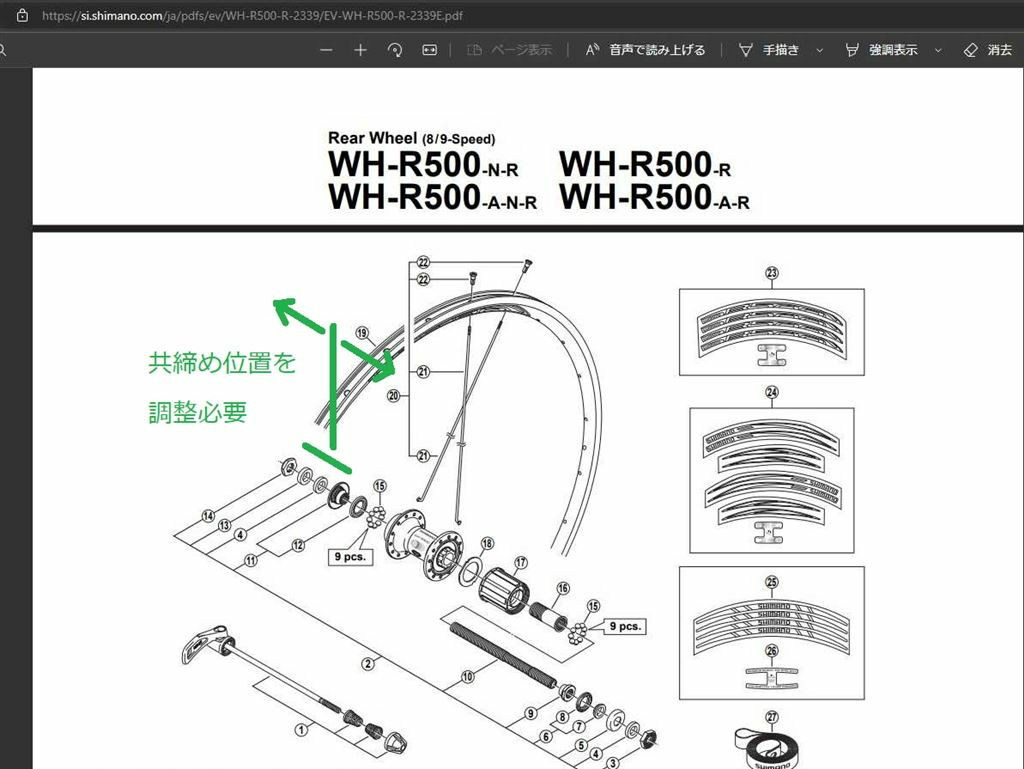Click the sticker set diagram for part 24
Image resolution: width=1024 pixels, height=769 pixels.
(772, 480)
